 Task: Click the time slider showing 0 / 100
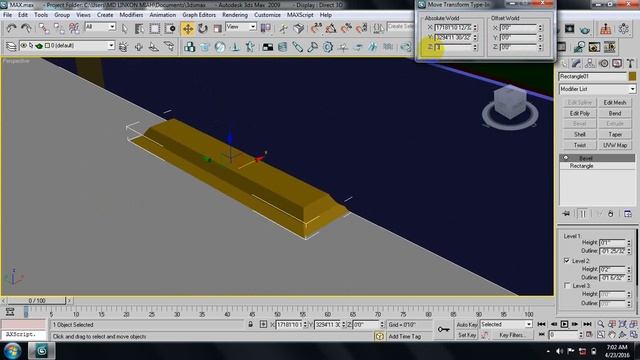coord(37,301)
